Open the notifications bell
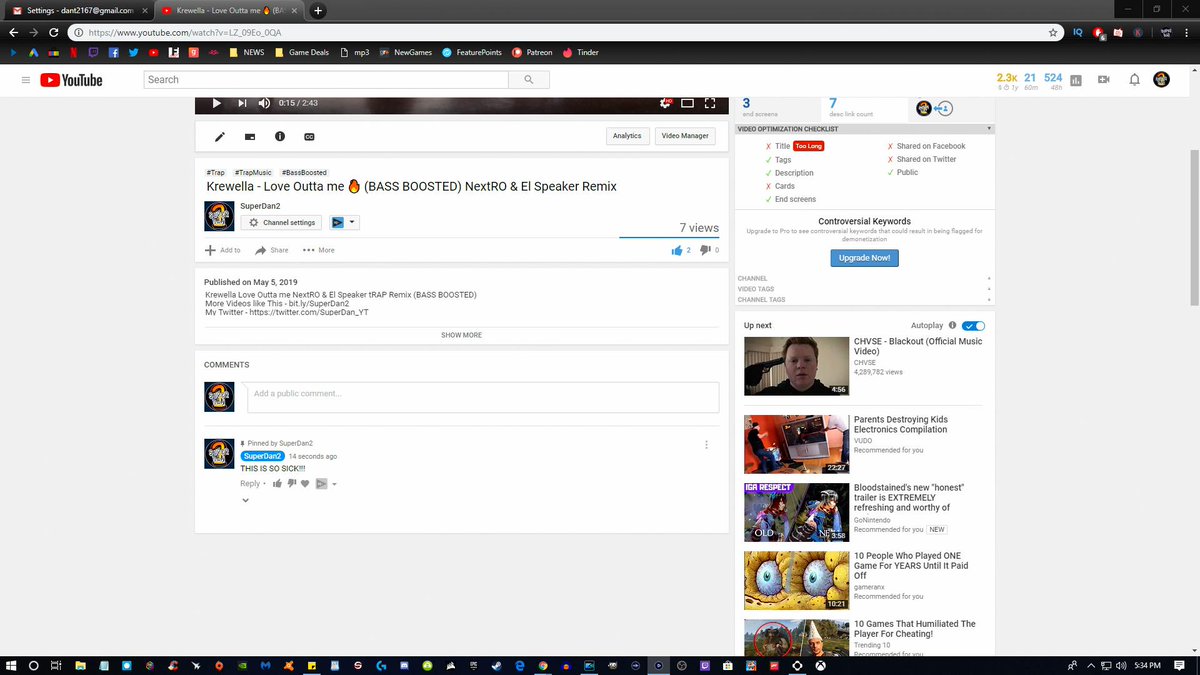The image size is (1200, 675). (1134, 80)
